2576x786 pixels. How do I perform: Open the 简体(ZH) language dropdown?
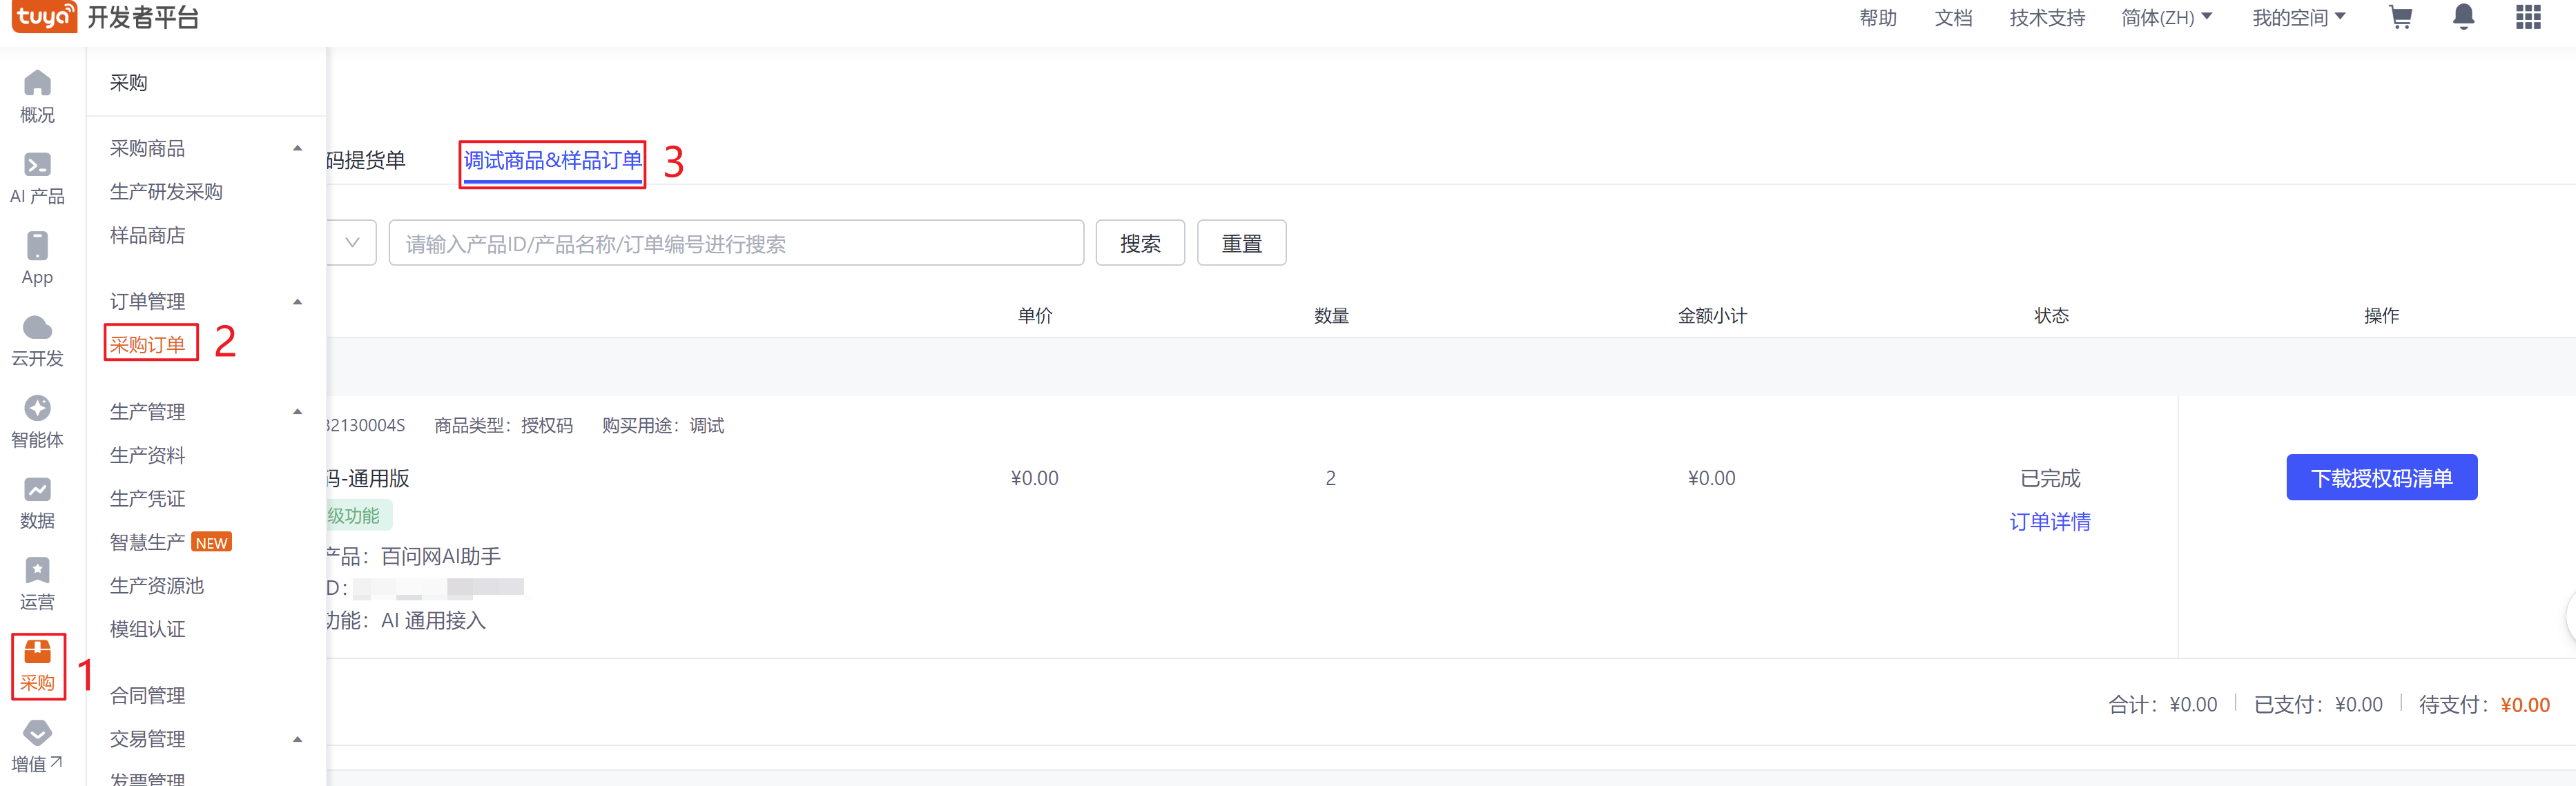[x=2166, y=18]
